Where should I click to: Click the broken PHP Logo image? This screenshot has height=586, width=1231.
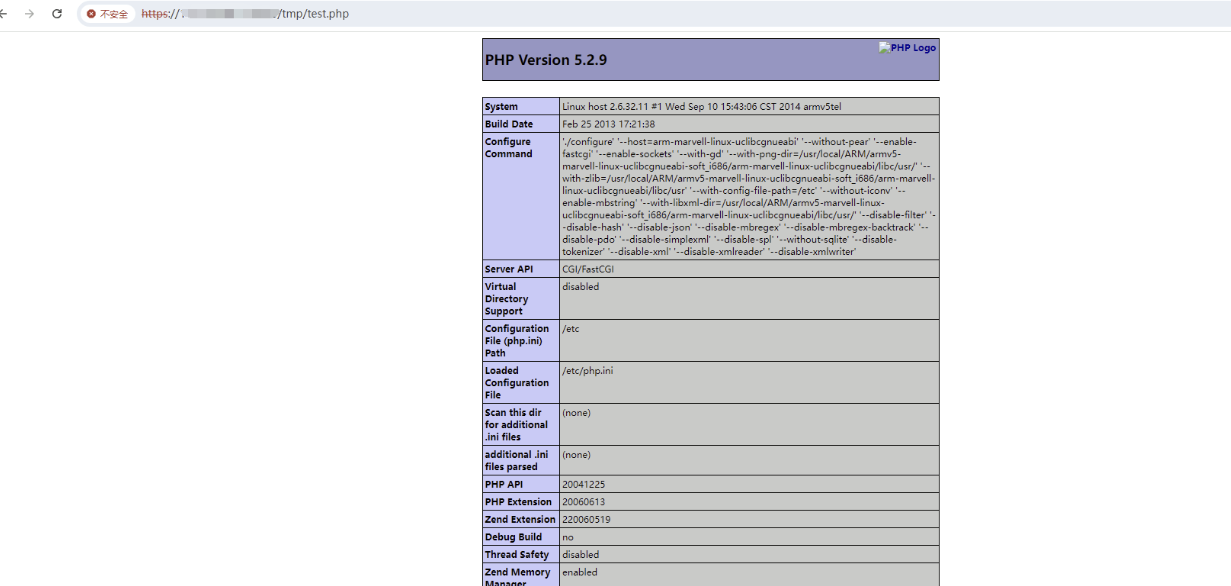click(908, 48)
